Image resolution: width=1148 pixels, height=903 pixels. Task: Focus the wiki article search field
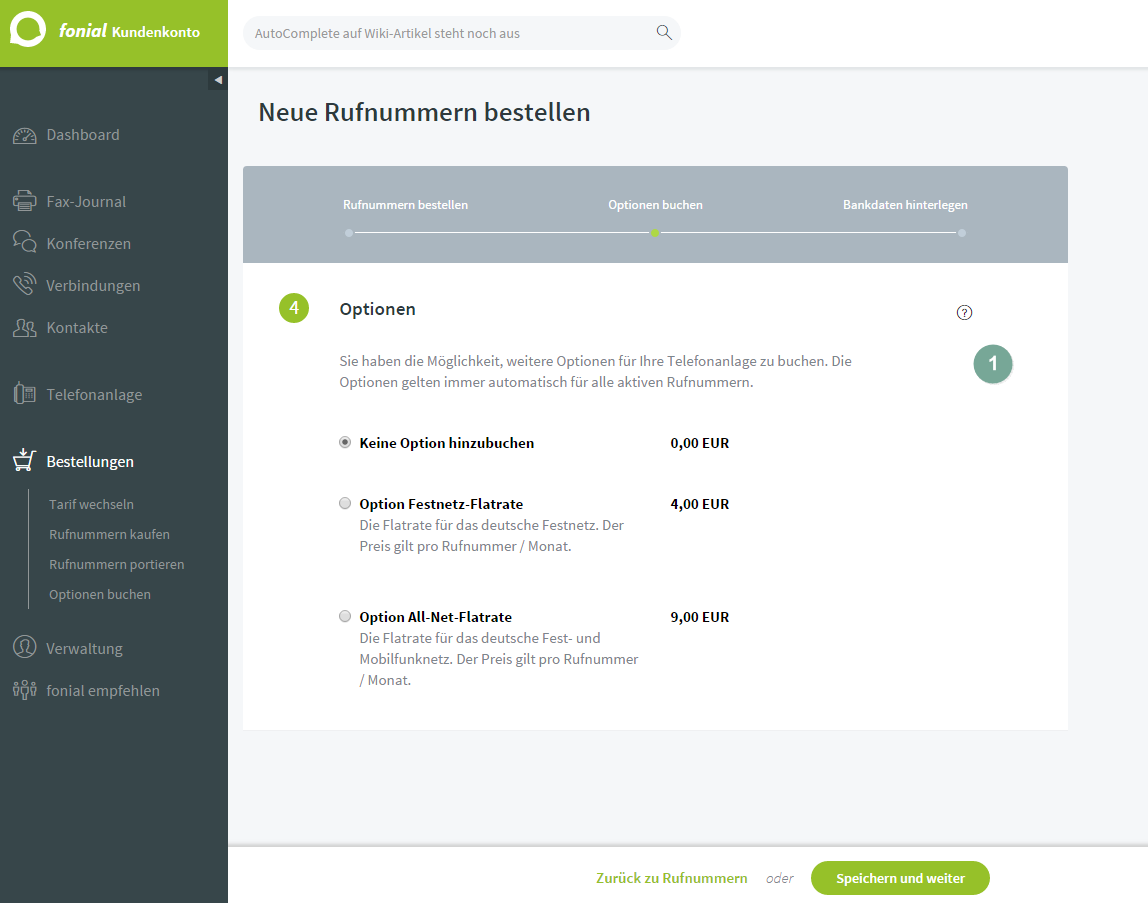click(x=461, y=33)
